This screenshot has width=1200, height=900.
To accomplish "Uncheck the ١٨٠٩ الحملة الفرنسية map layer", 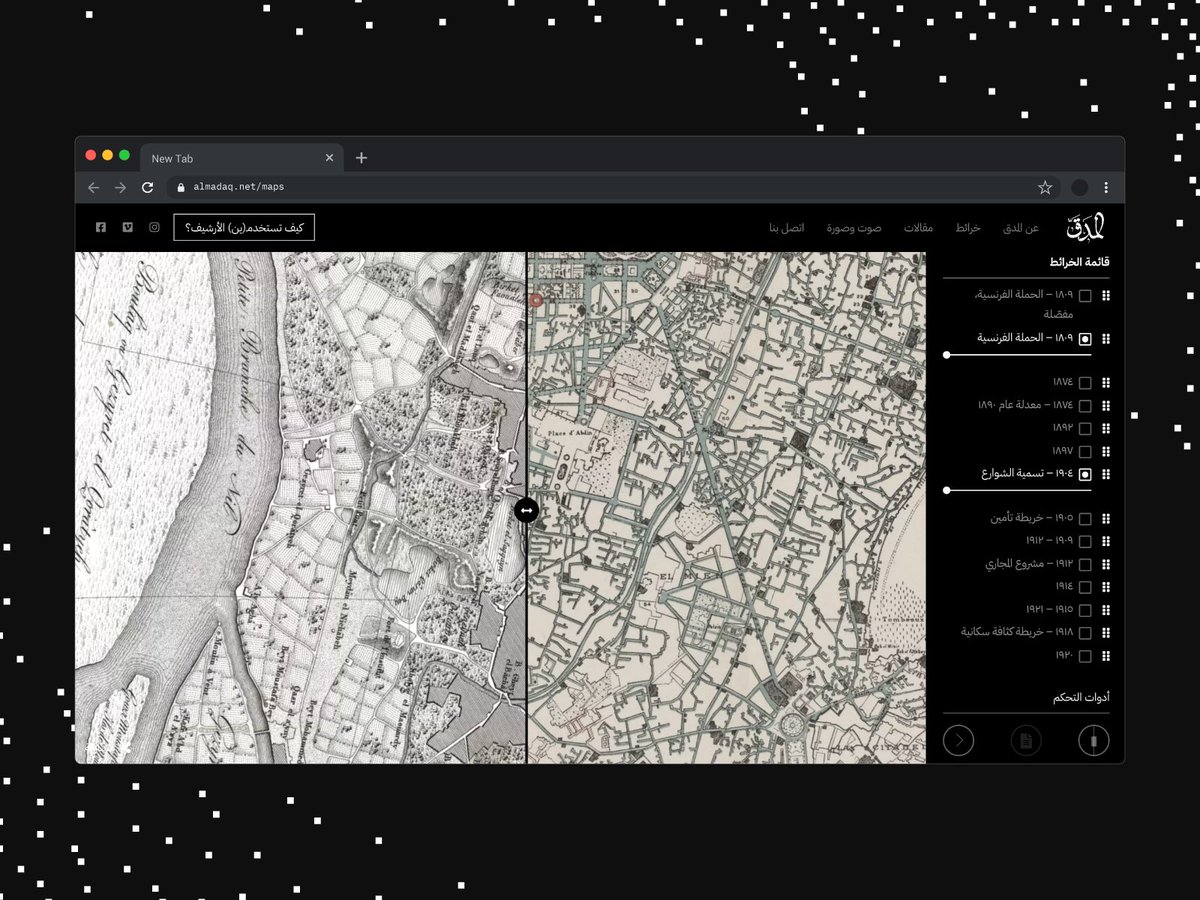I will (1085, 339).
